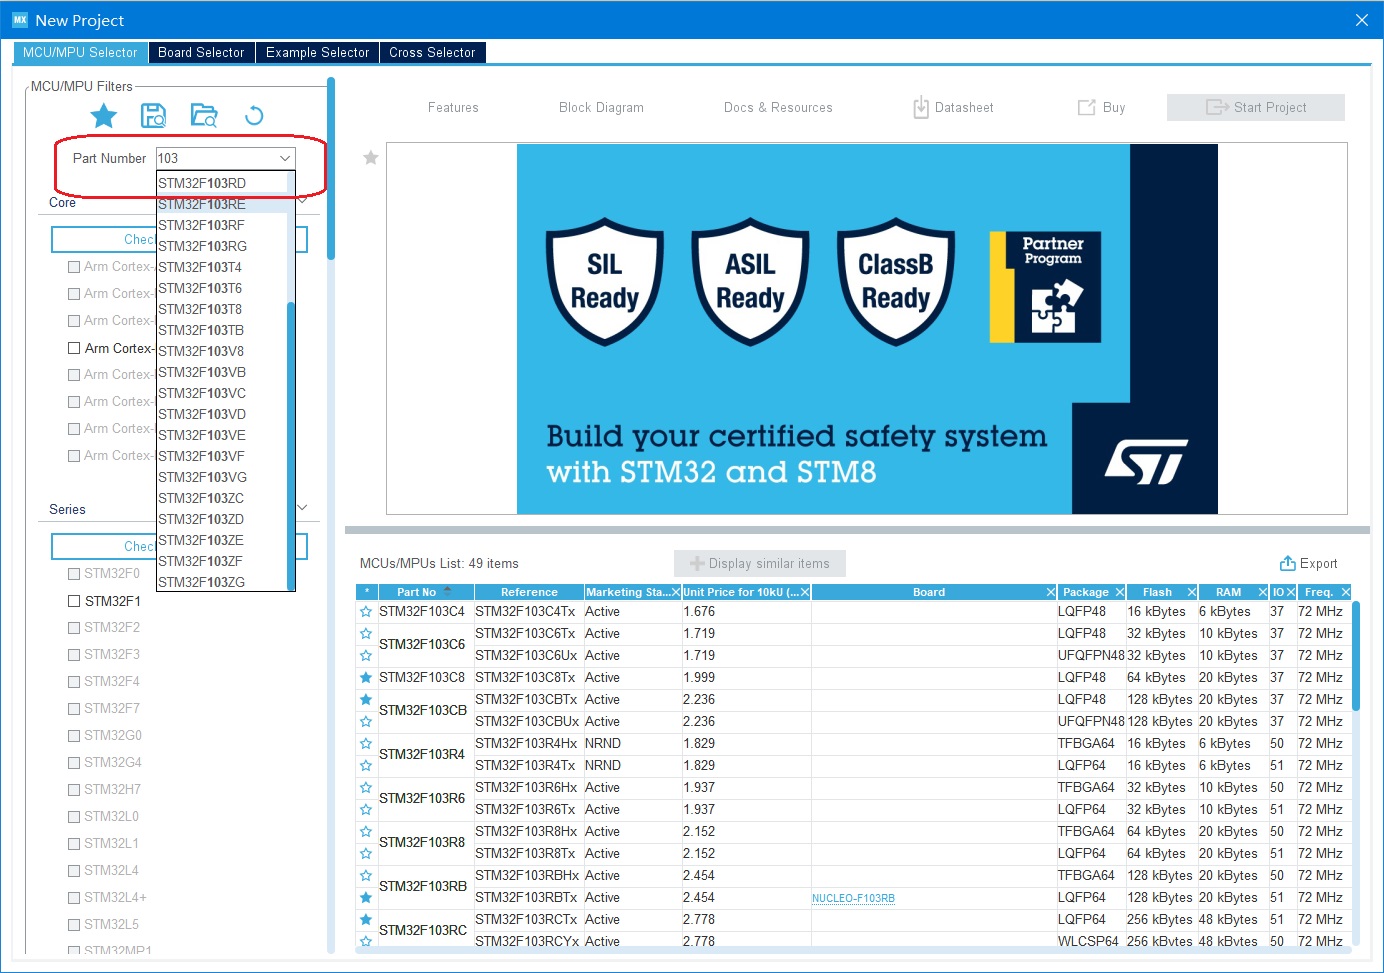Click the Export icon above the table
The height and width of the screenshot is (973, 1384).
coord(1288,563)
